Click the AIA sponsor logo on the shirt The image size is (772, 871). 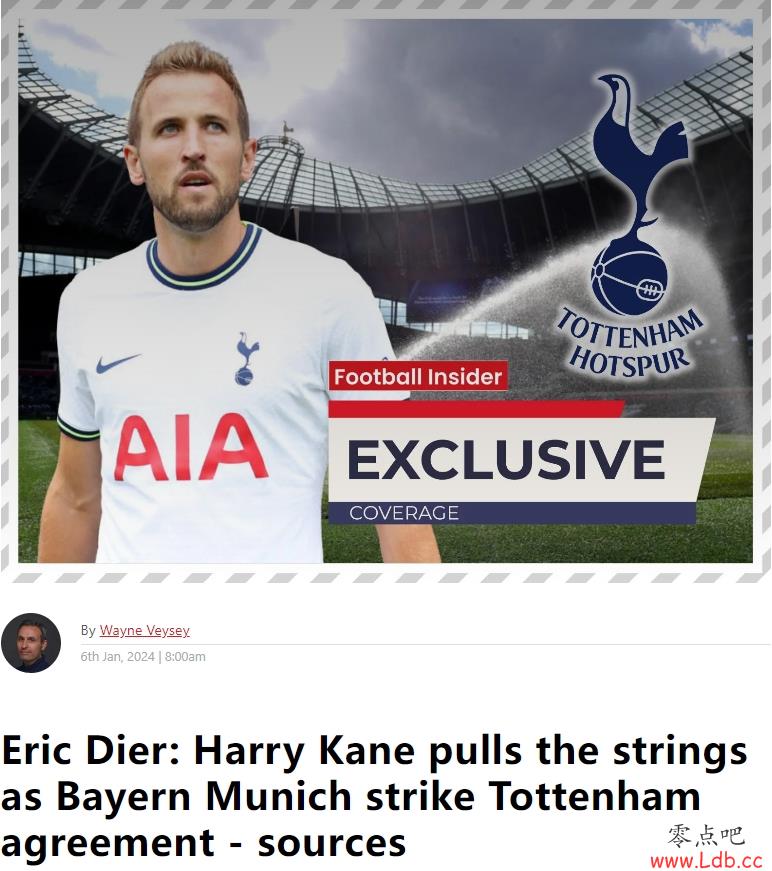(x=191, y=447)
